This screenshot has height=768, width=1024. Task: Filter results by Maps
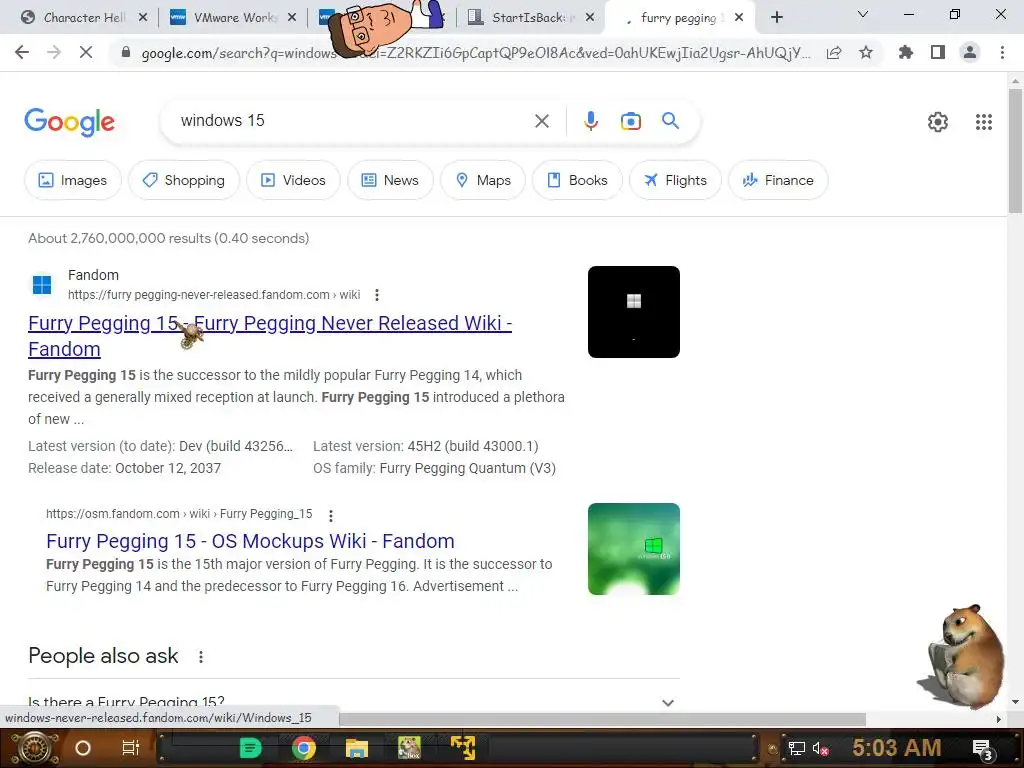pyautogui.click(x=483, y=180)
